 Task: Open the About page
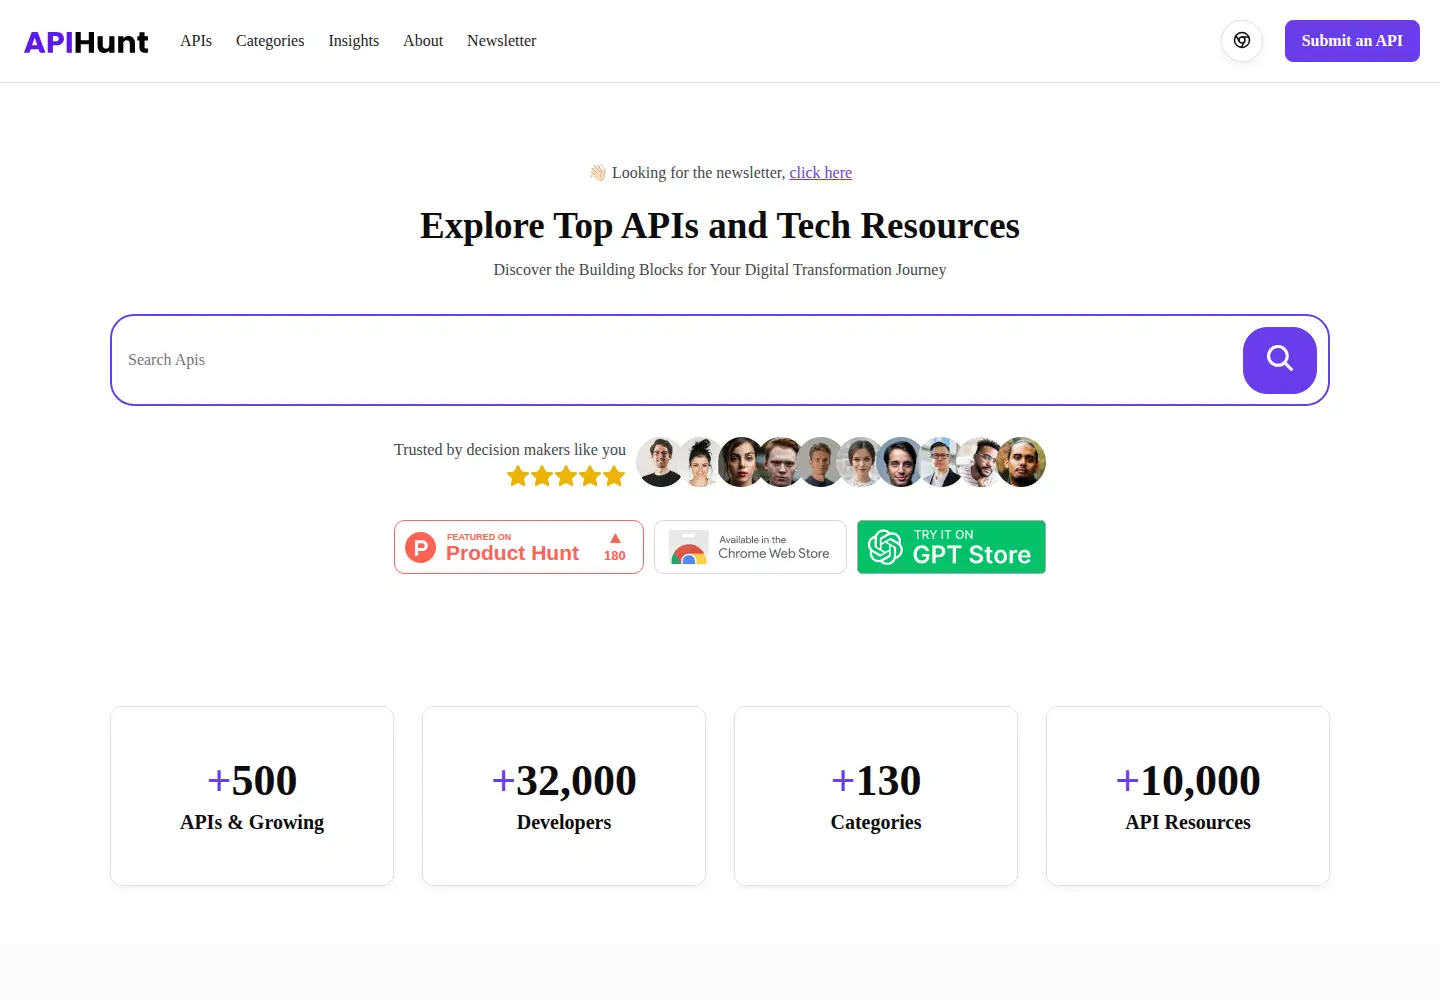click(x=423, y=41)
